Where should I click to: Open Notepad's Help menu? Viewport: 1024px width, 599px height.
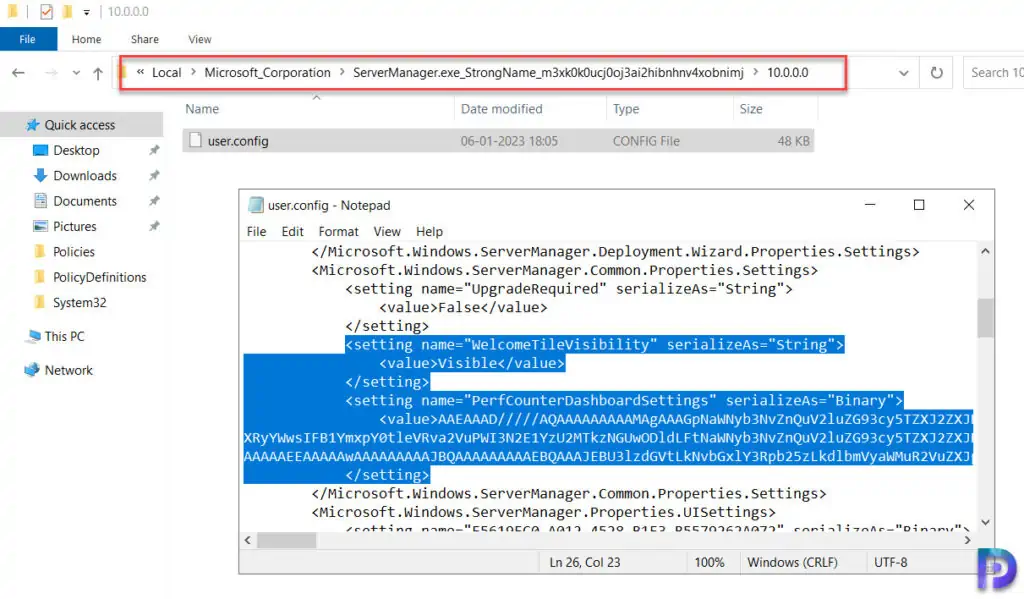[429, 231]
